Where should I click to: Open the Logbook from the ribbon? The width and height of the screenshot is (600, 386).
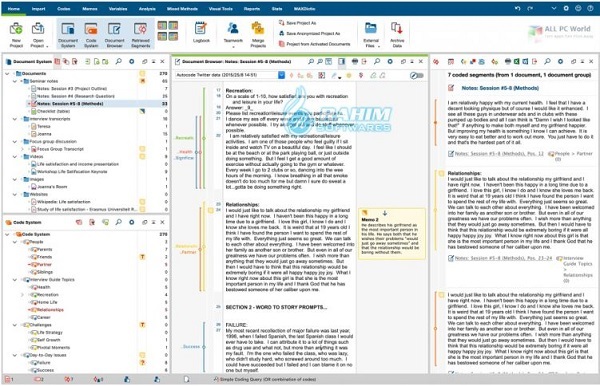201,32
